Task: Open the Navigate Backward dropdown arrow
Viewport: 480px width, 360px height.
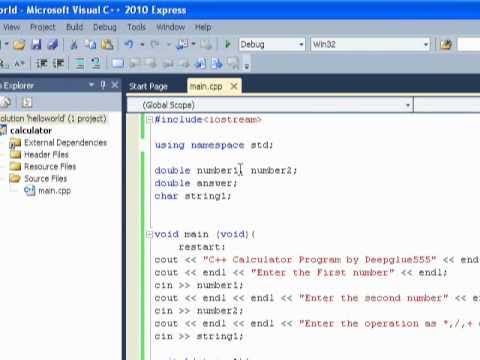Action: (194, 44)
